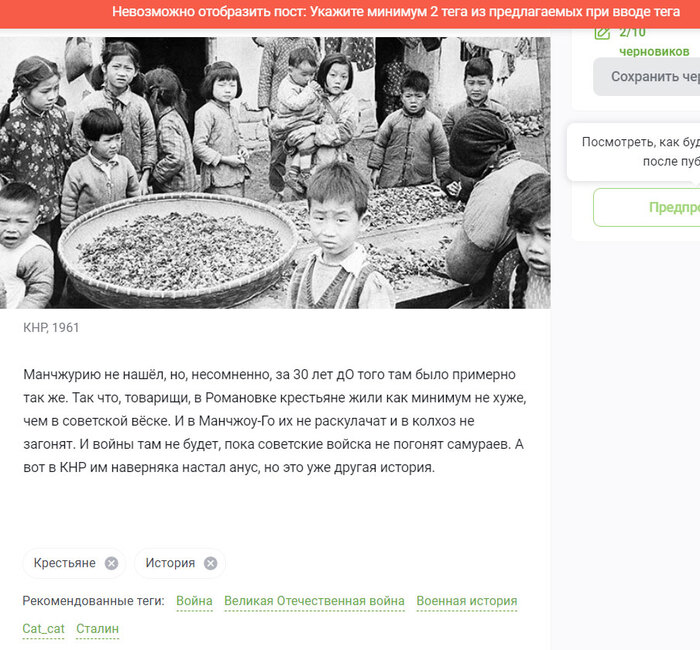Click the Посмотреть, как будет tooltip
Image resolution: width=700 pixels, height=650 pixels.
(634, 152)
